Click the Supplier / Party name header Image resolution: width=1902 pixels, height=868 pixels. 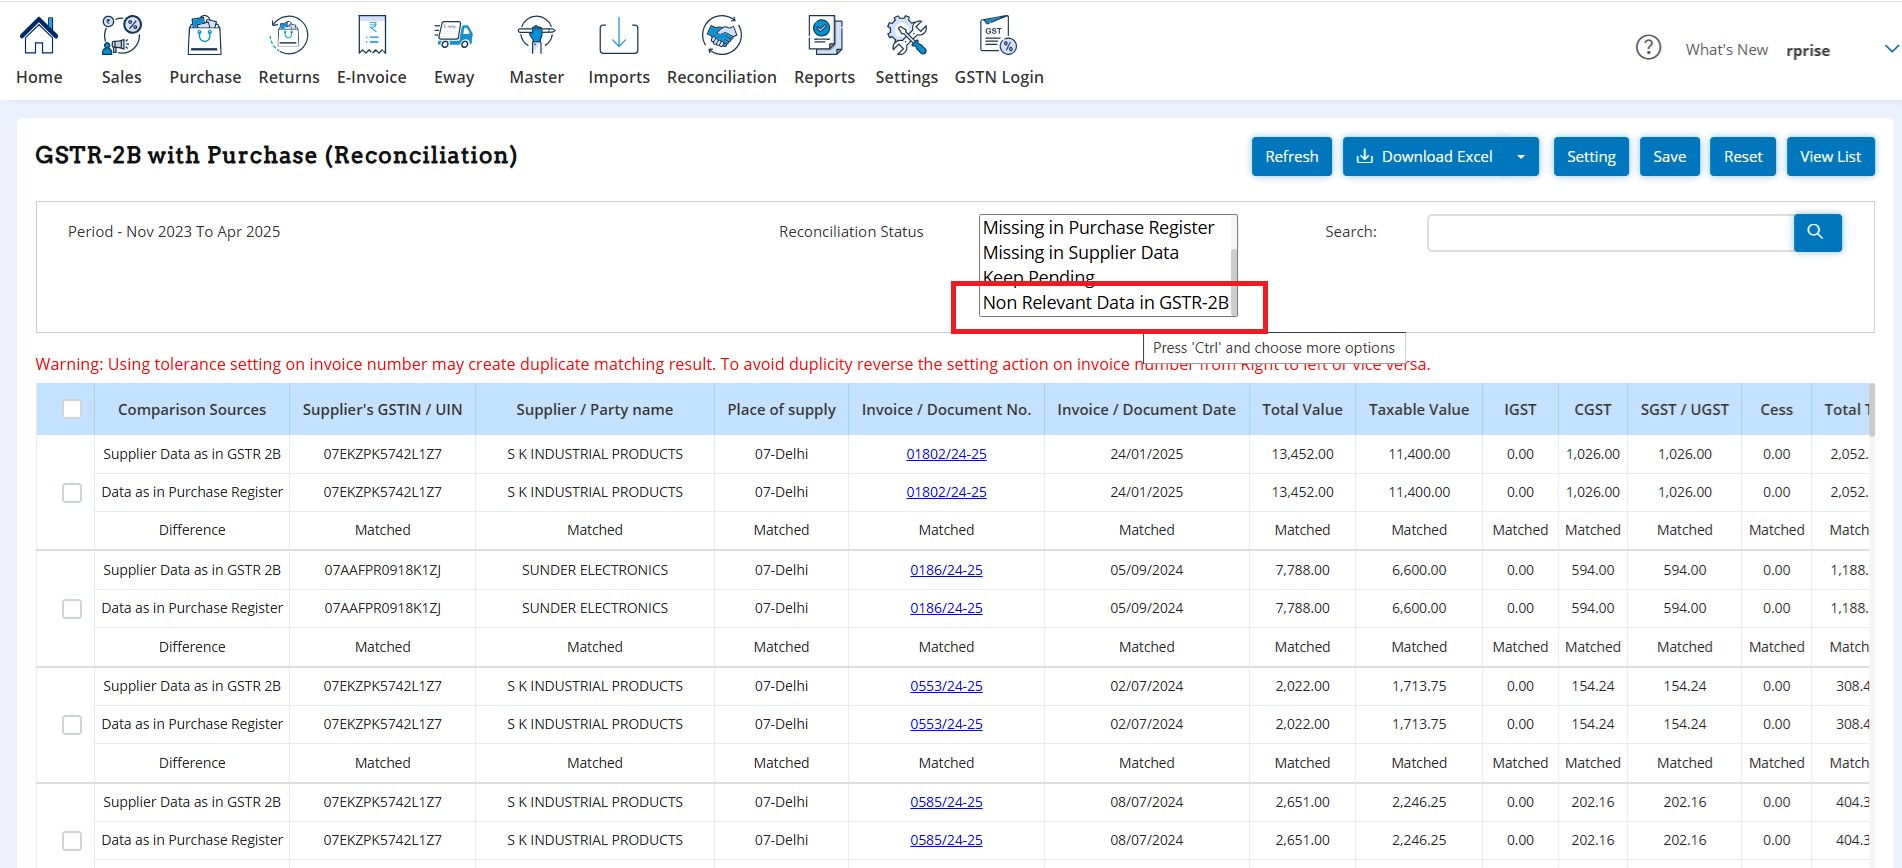594,409
